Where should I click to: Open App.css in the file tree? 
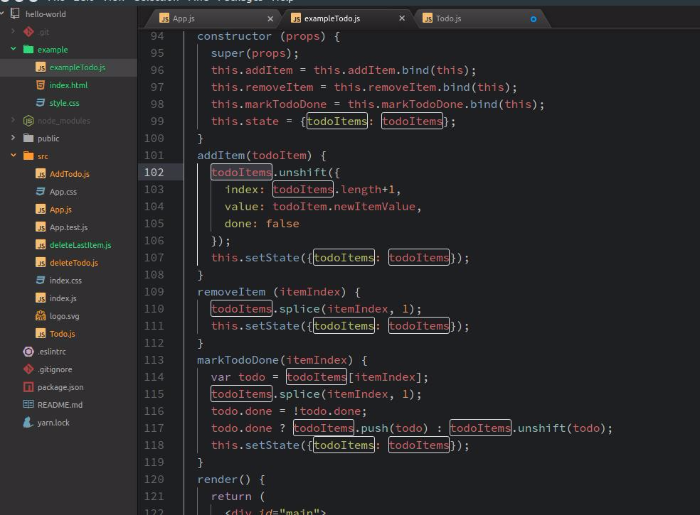(63, 191)
